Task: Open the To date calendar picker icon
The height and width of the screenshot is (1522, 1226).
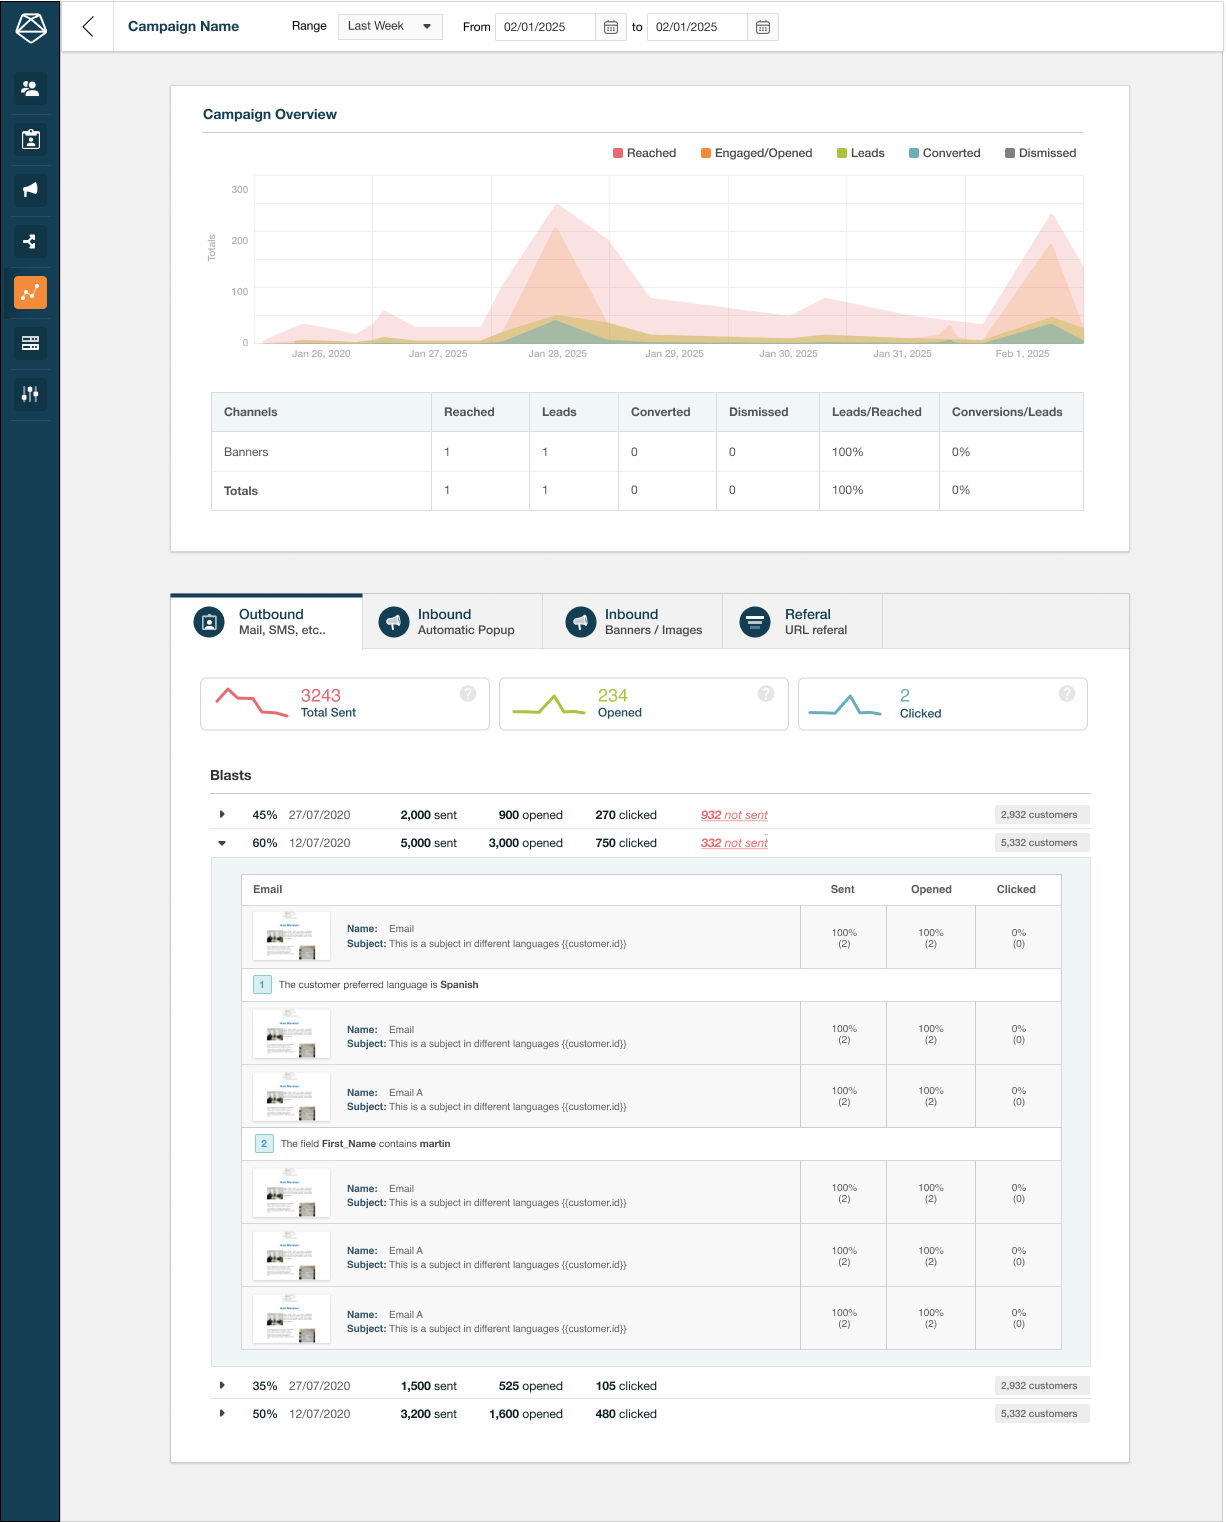Action: (763, 27)
